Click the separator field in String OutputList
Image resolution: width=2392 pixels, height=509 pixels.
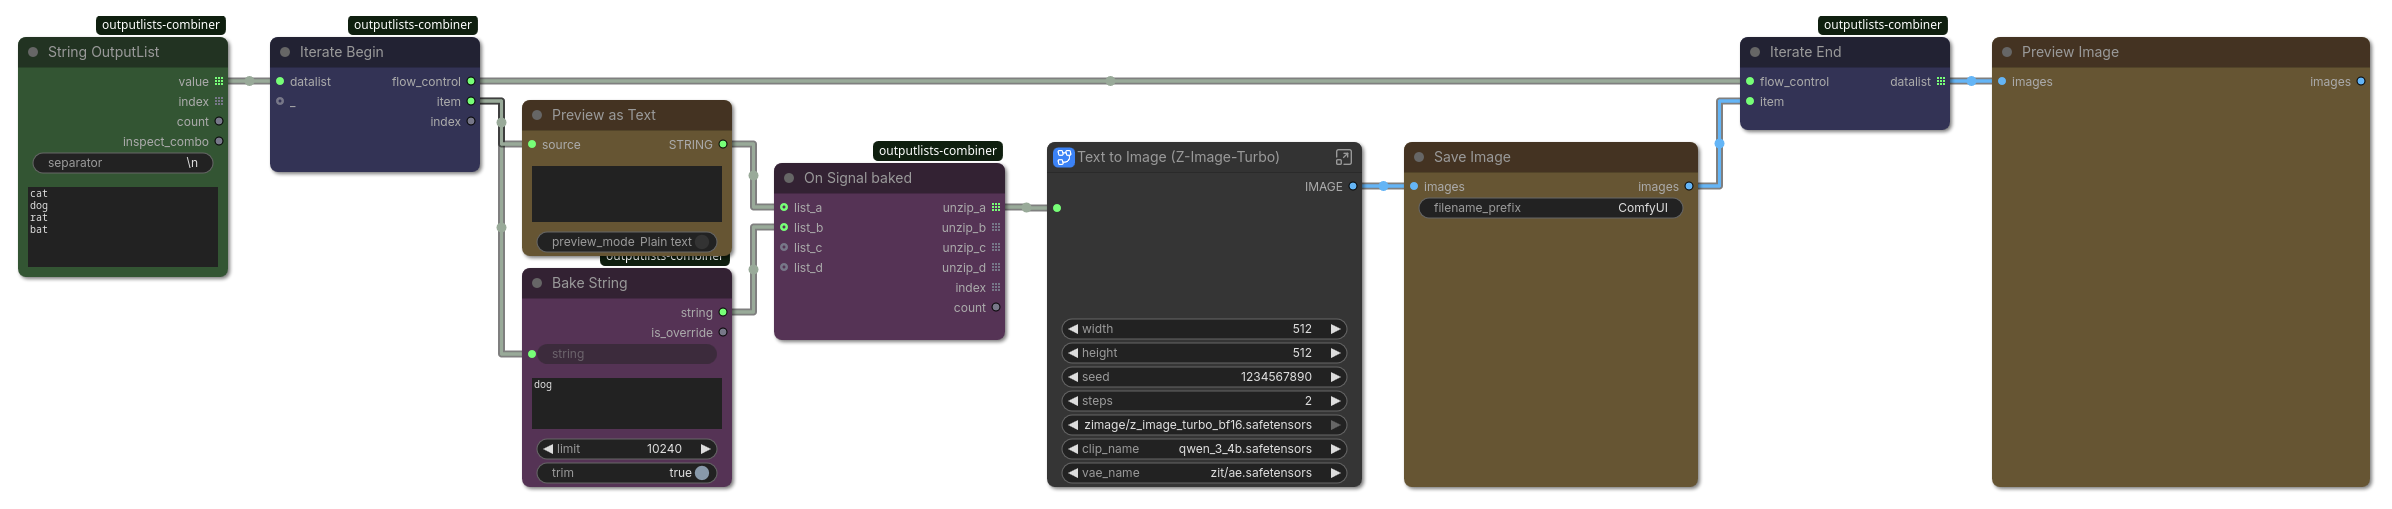(x=123, y=163)
